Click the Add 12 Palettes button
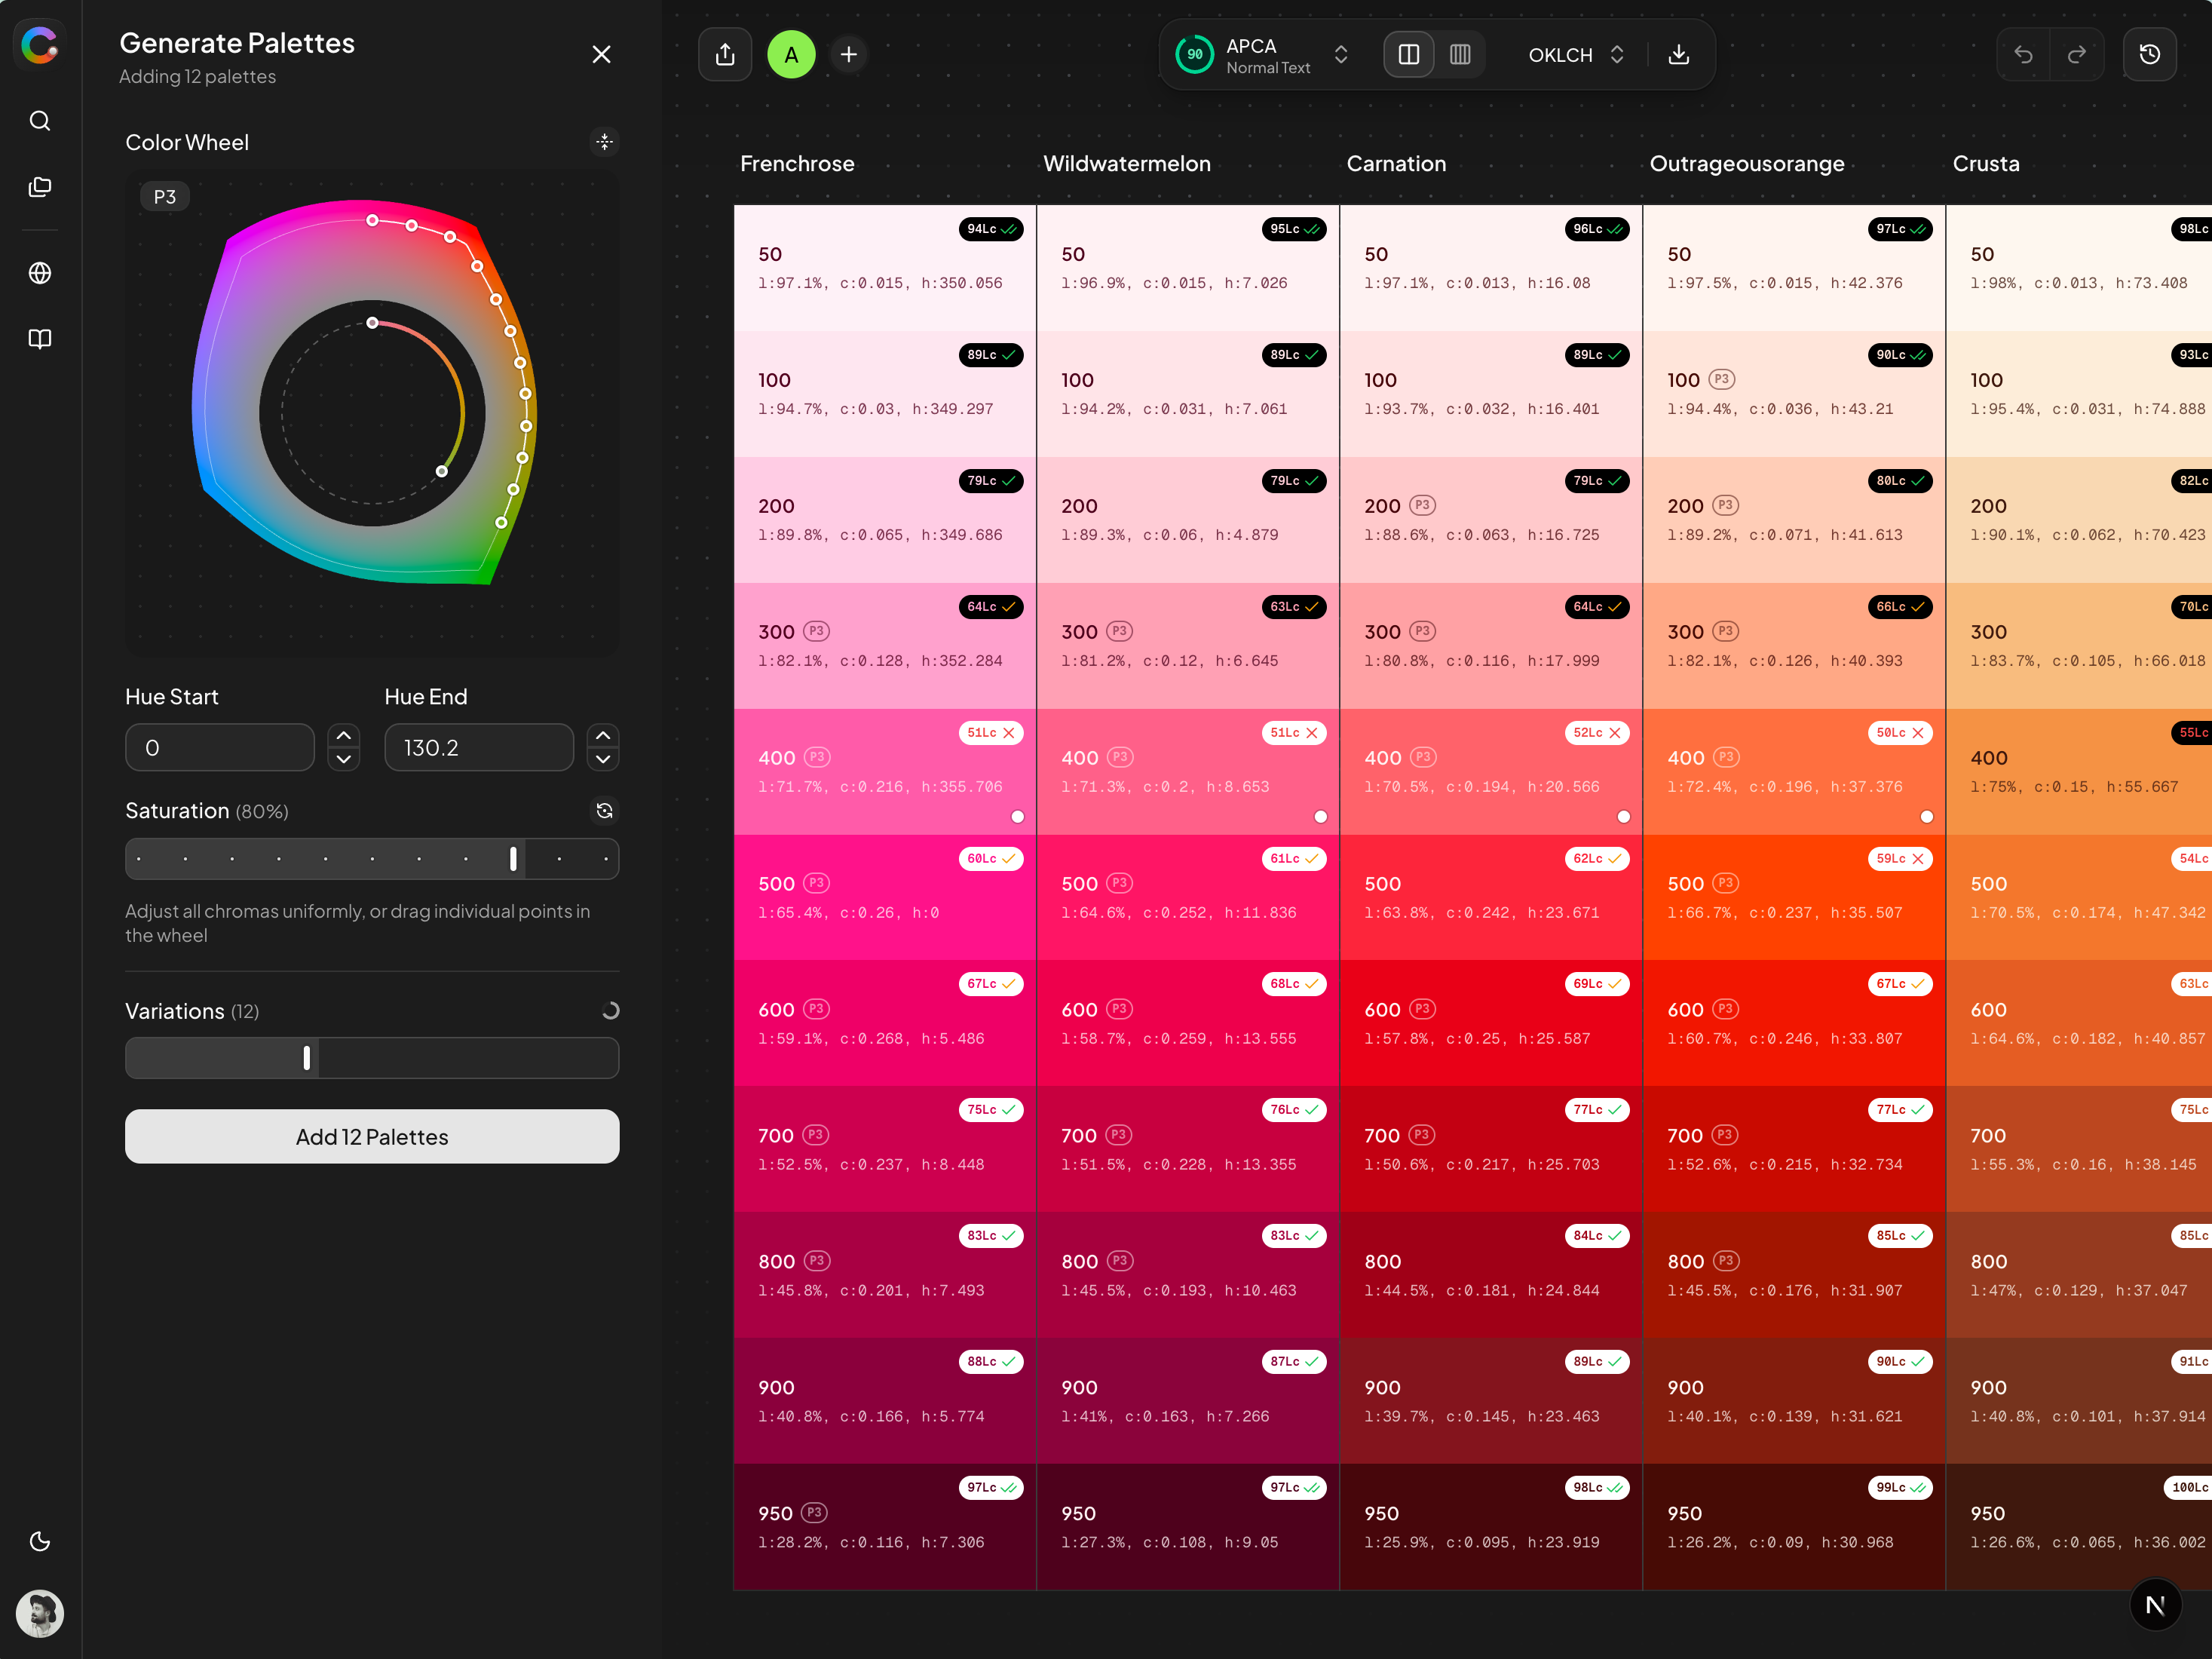This screenshot has width=2212, height=1659. pos(371,1136)
